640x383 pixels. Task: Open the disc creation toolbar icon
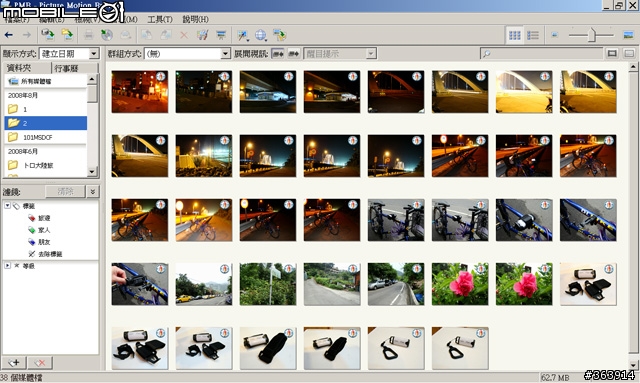[x=107, y=35]
